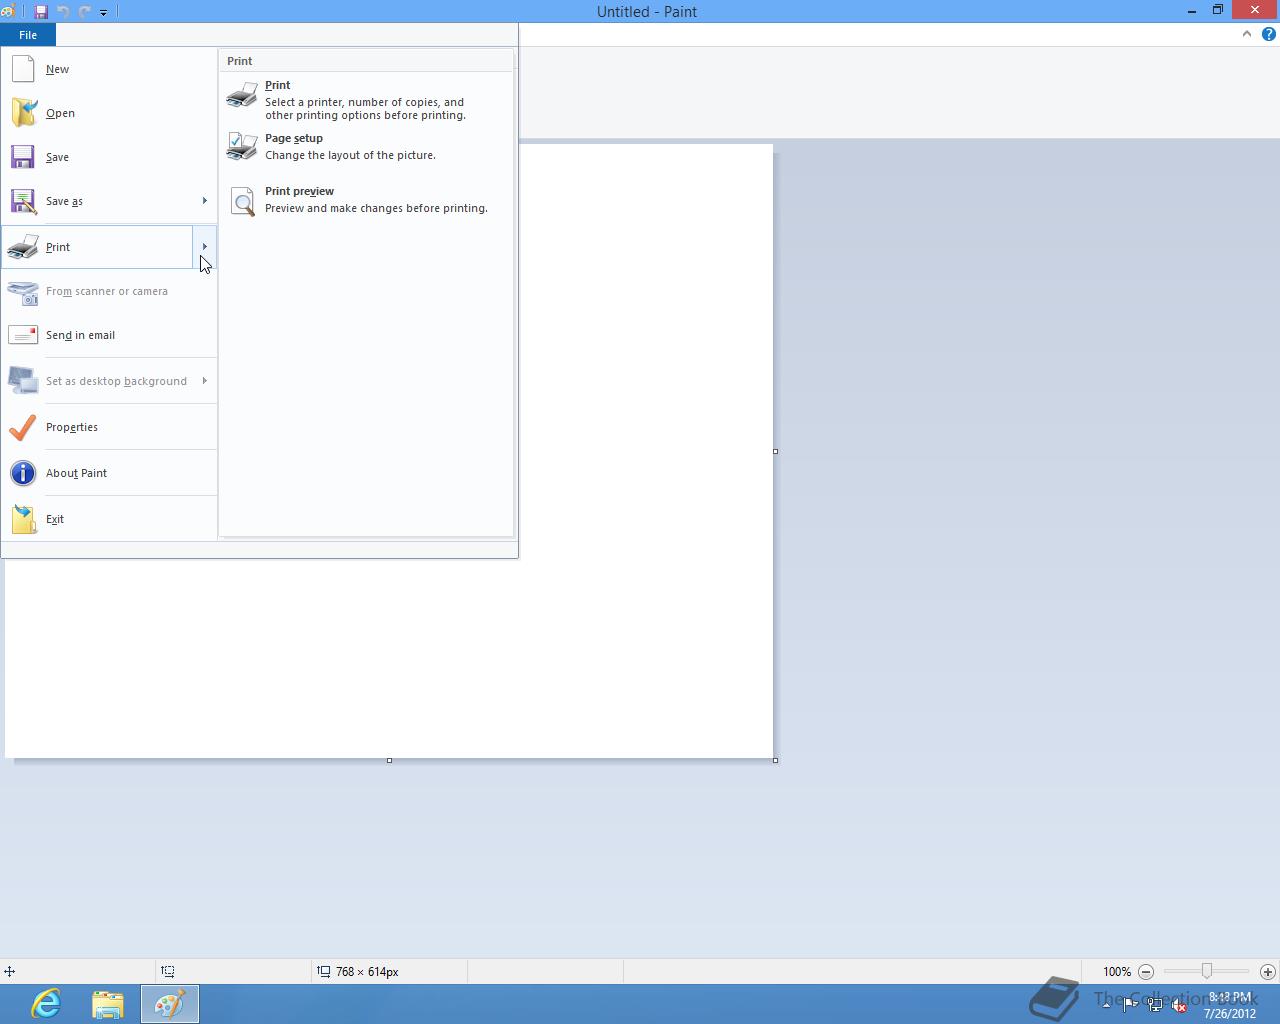Click the Send in email envelope icon

click(23, 335)
